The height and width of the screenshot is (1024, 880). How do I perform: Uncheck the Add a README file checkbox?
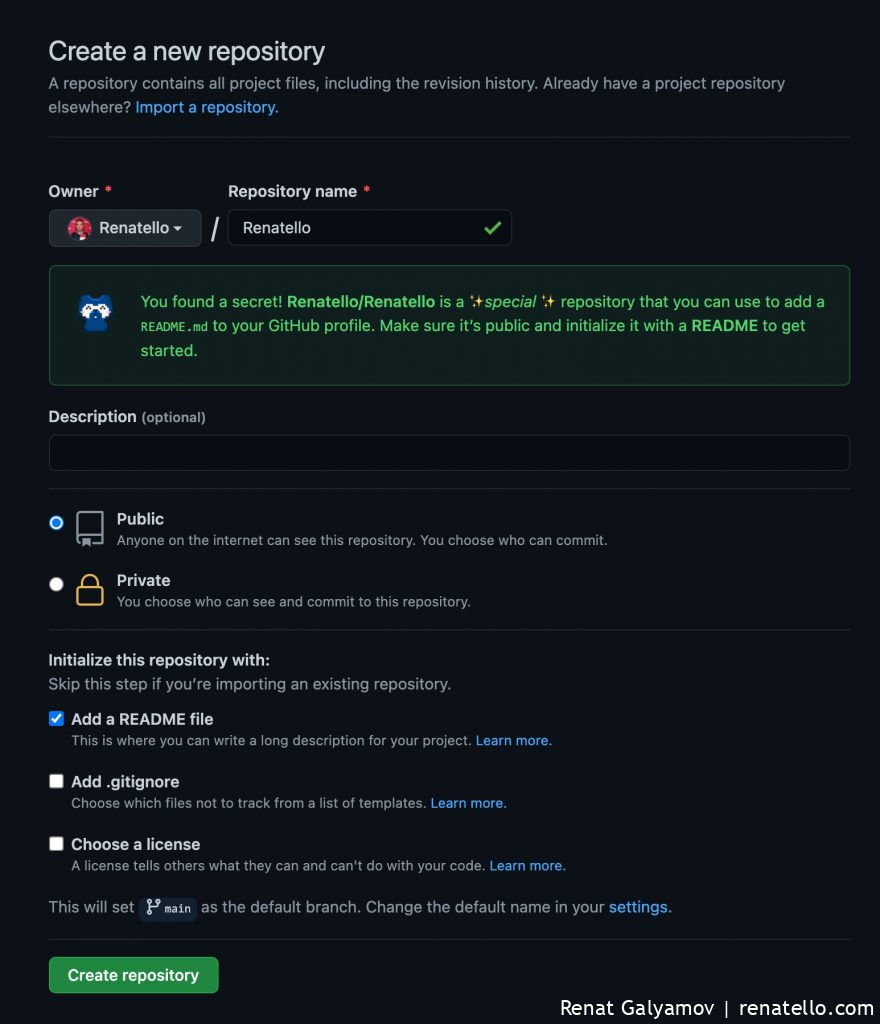(x=56, y=719)
